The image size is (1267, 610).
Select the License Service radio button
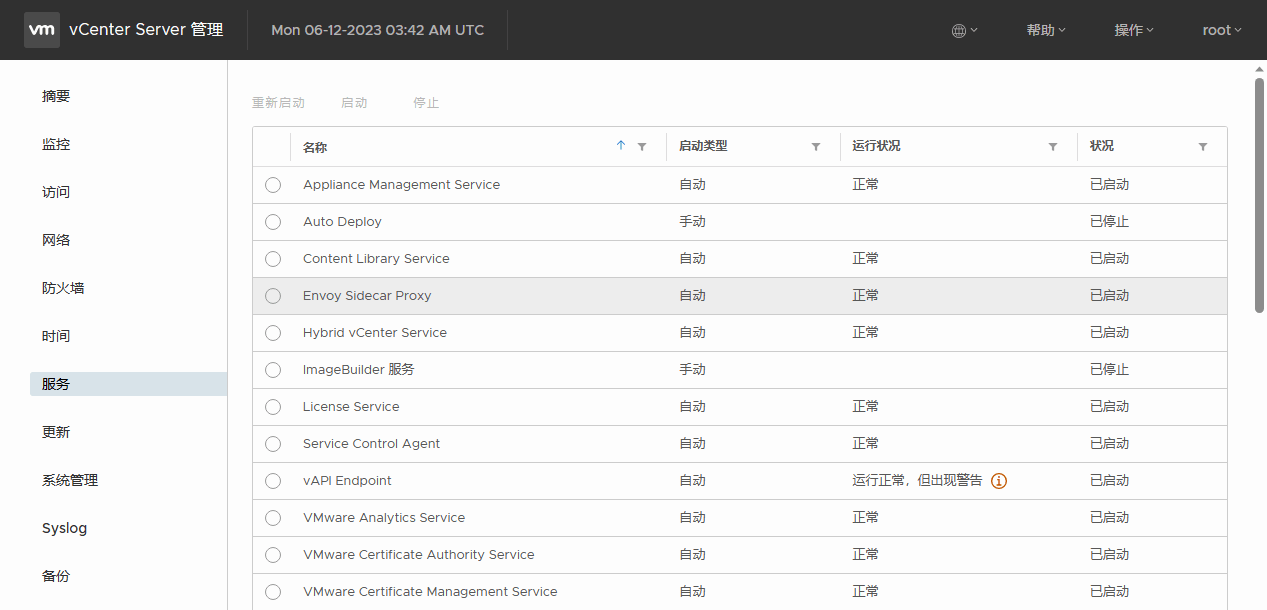point(273,407)
